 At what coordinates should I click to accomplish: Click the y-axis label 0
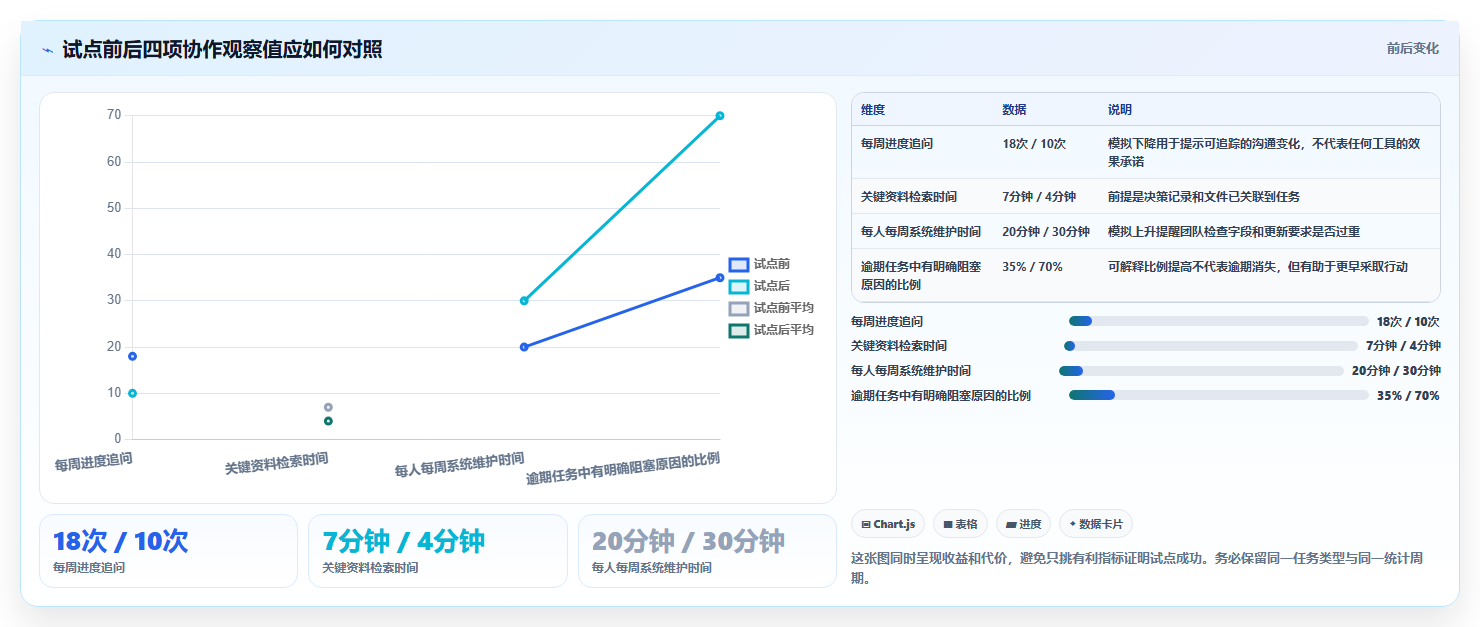(117, 439)
